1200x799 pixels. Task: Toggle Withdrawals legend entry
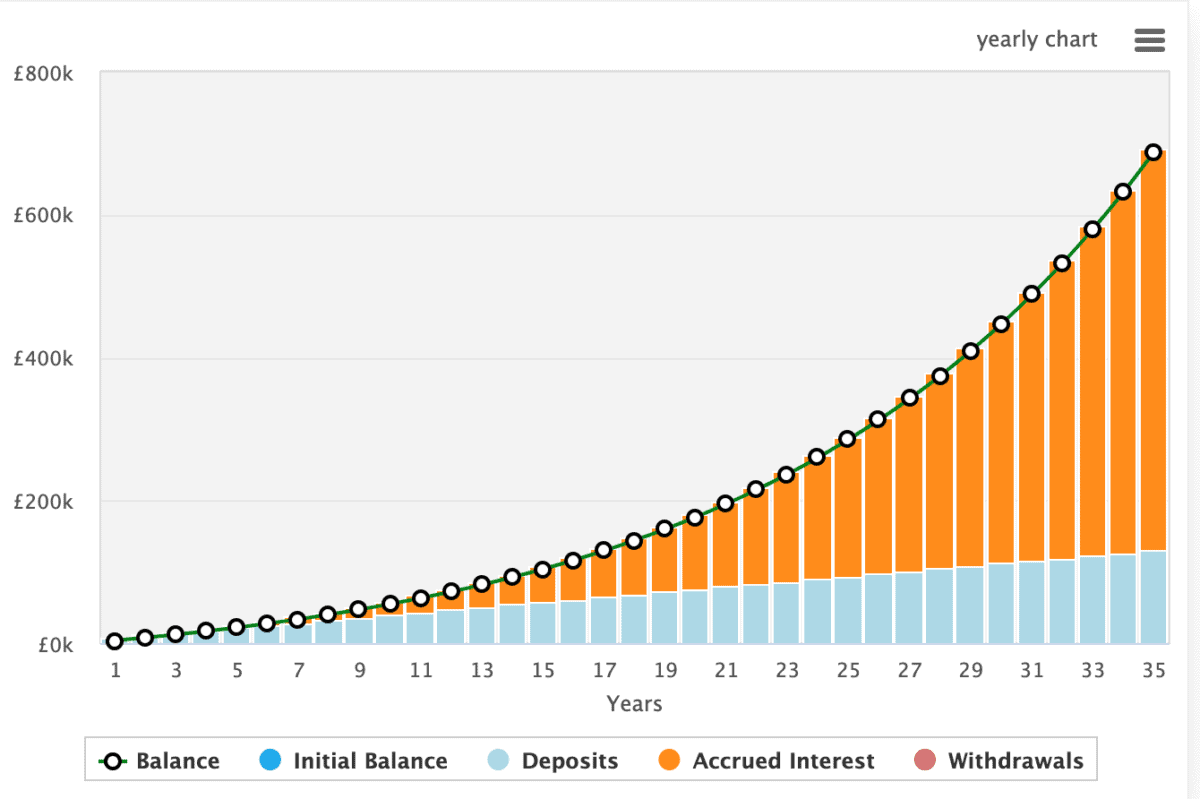tap(1015, 761)
